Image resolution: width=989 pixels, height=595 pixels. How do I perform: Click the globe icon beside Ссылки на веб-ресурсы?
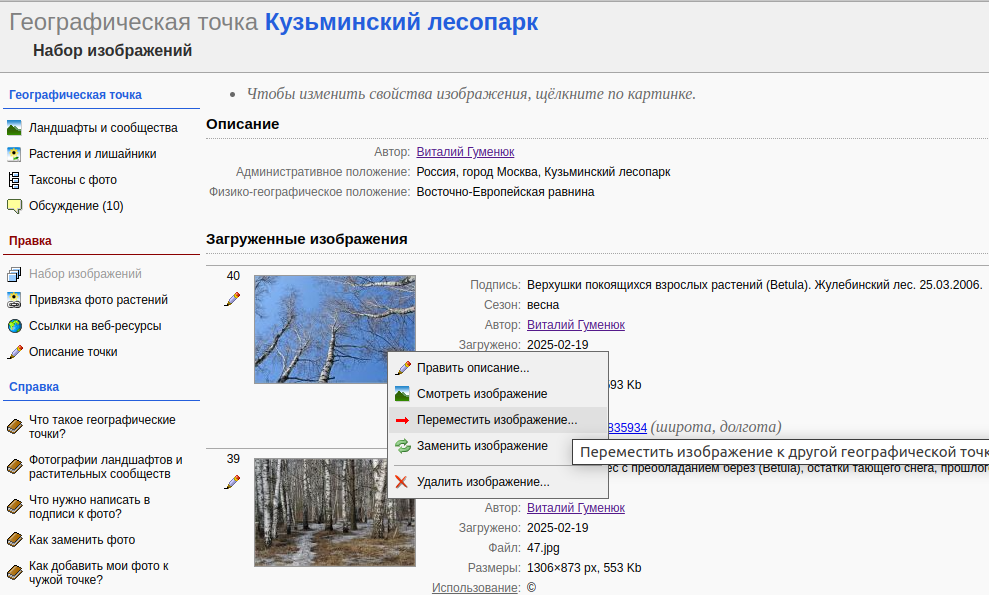pyautogui.click(x=14, y=326)
